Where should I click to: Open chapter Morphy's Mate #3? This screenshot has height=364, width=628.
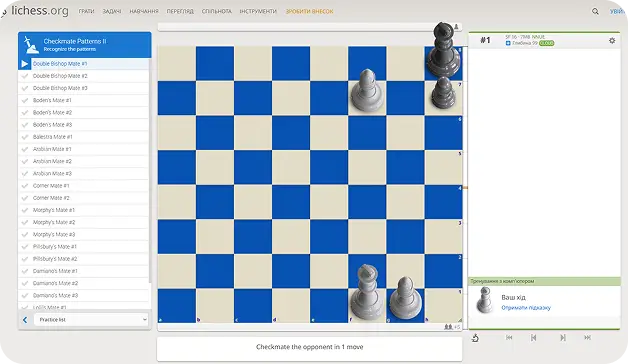click(x=84, y=235)
